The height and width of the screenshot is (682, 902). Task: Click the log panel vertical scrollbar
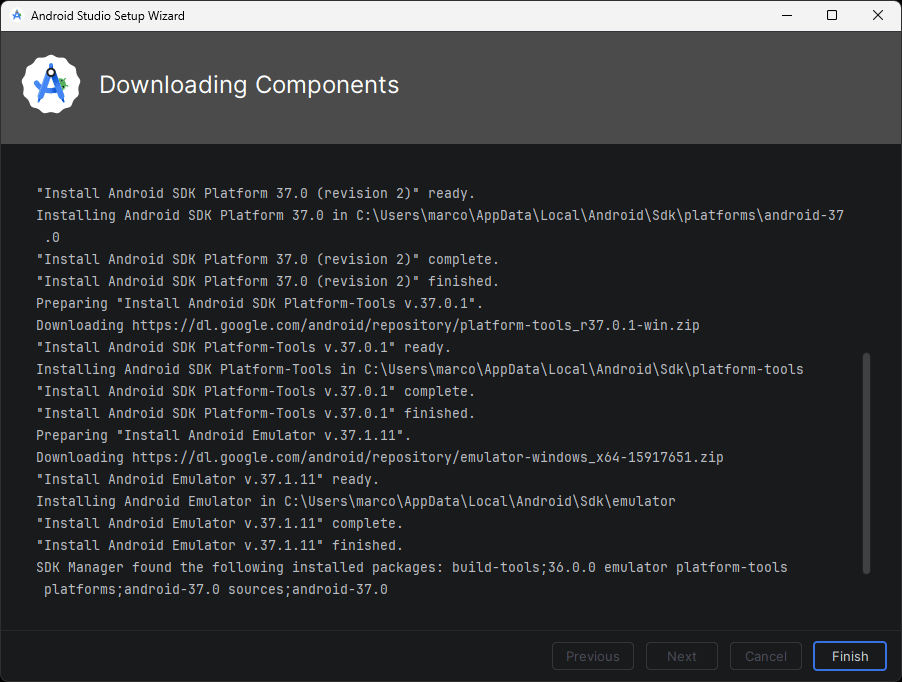point(866,463)
